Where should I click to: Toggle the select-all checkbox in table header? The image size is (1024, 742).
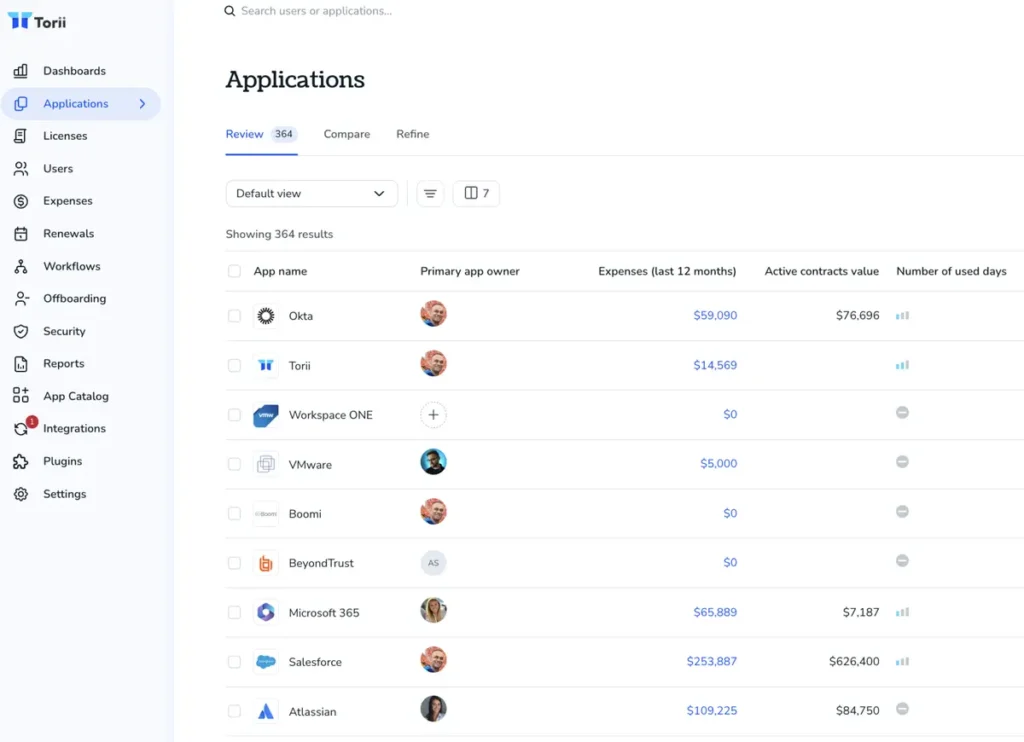[234, 271]
